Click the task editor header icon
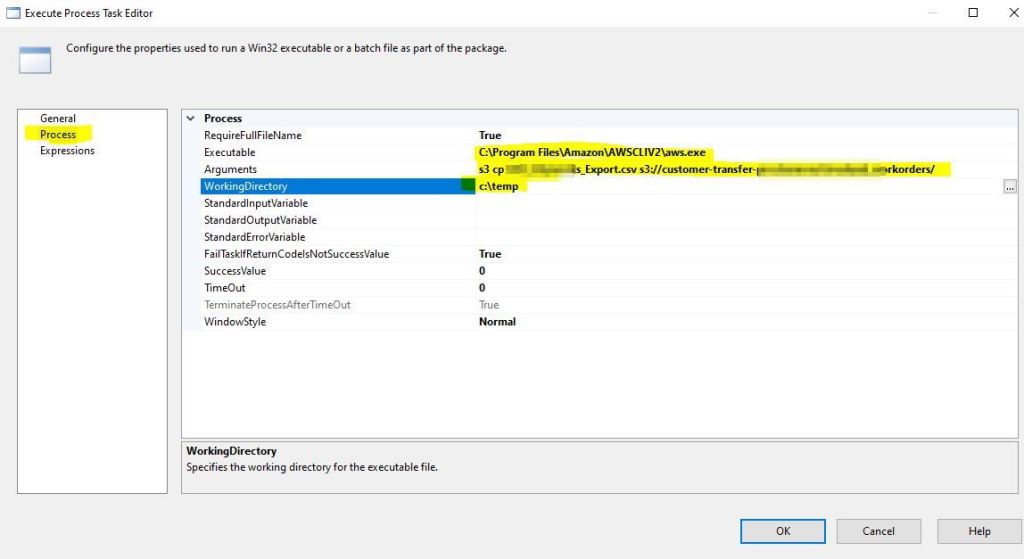The width and height of the screenshot is (1024, 559). (x=35, y=59)
